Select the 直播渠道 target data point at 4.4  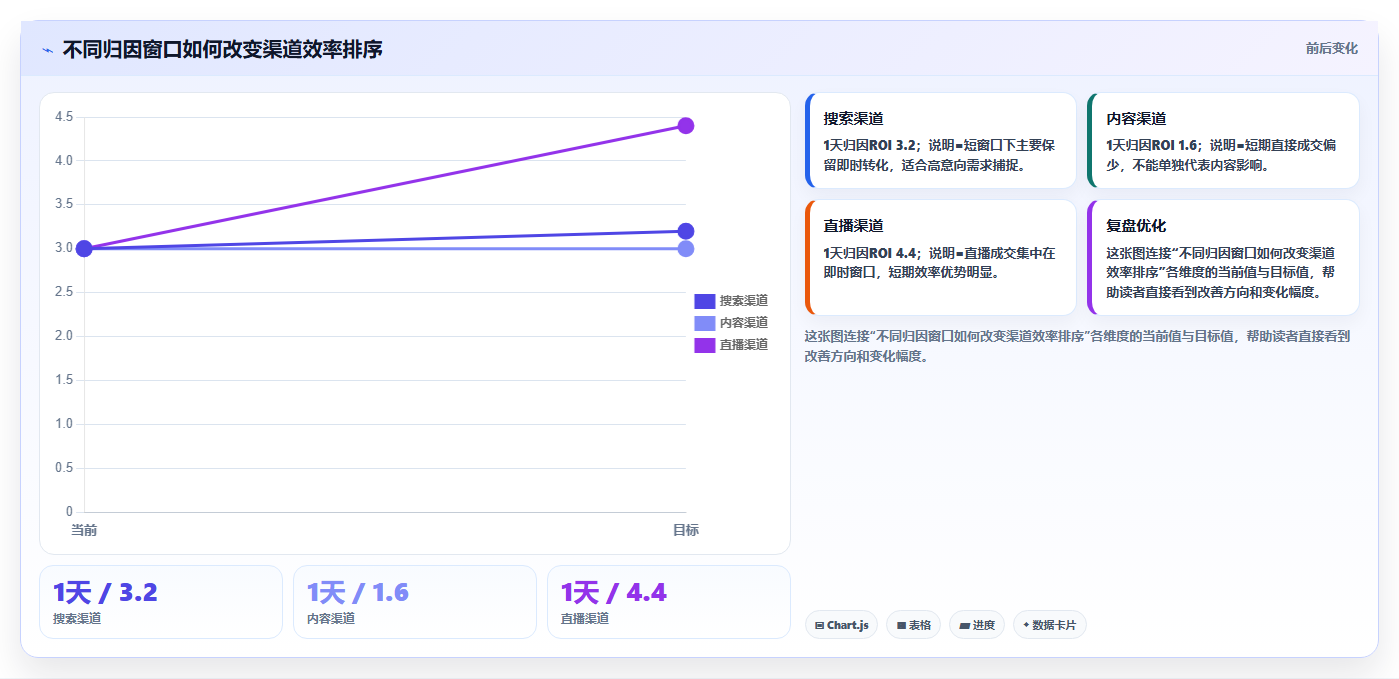(686, 126)
